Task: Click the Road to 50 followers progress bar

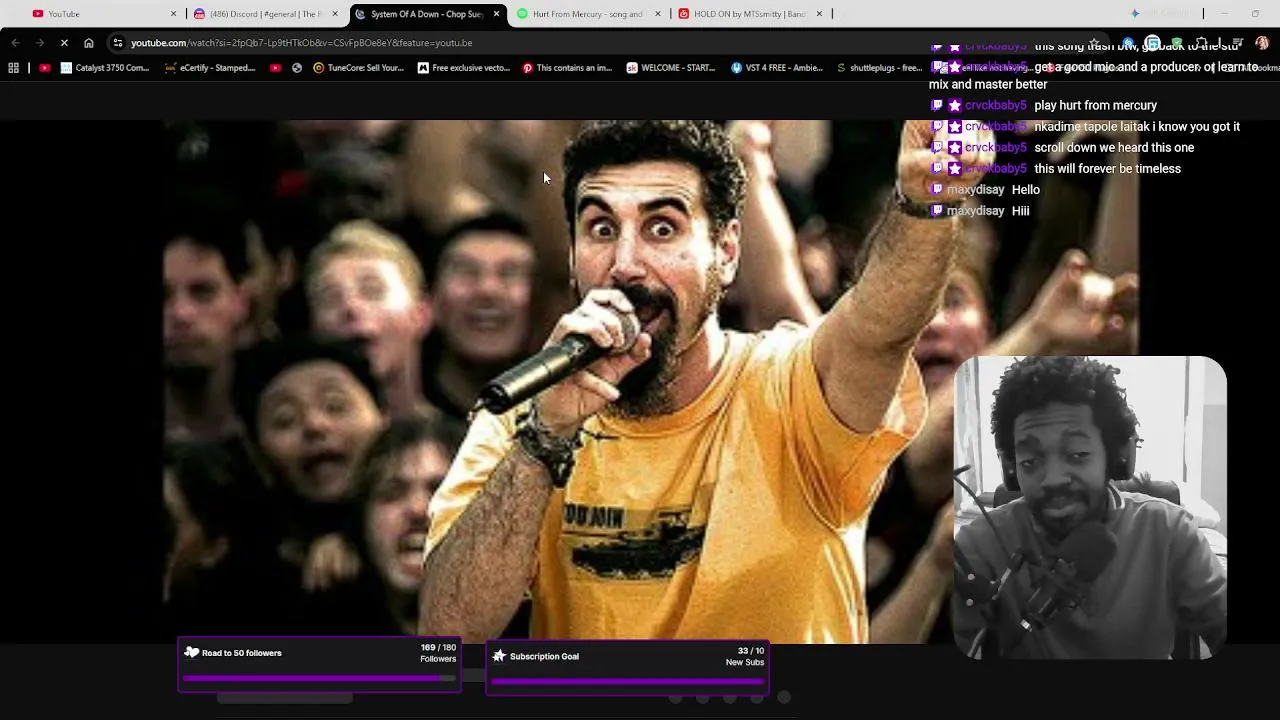Action: pos(319,678)
